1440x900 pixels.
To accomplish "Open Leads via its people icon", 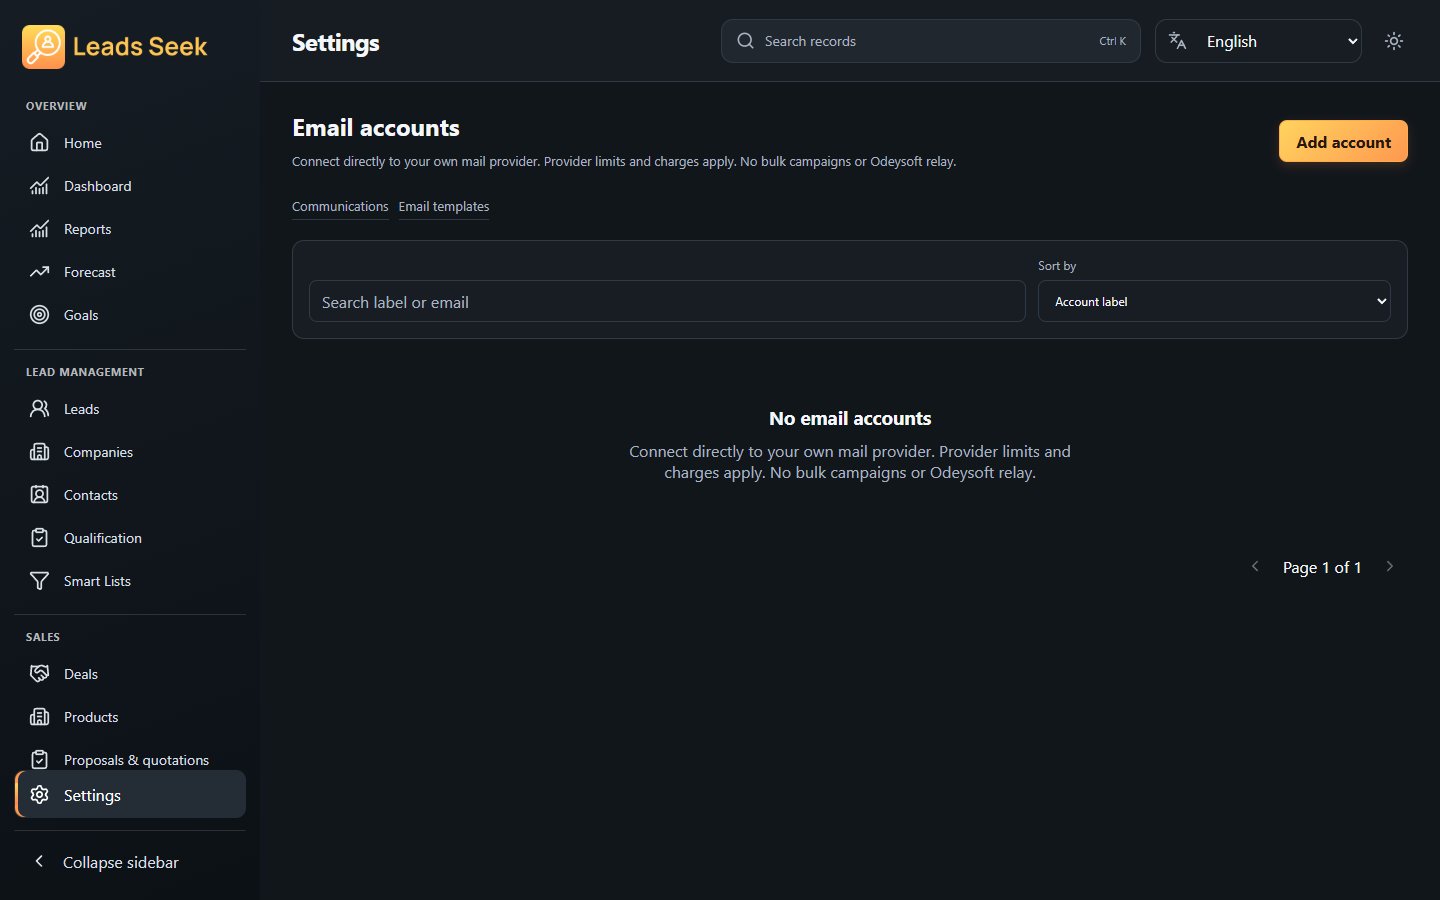I will coord(39,409).
